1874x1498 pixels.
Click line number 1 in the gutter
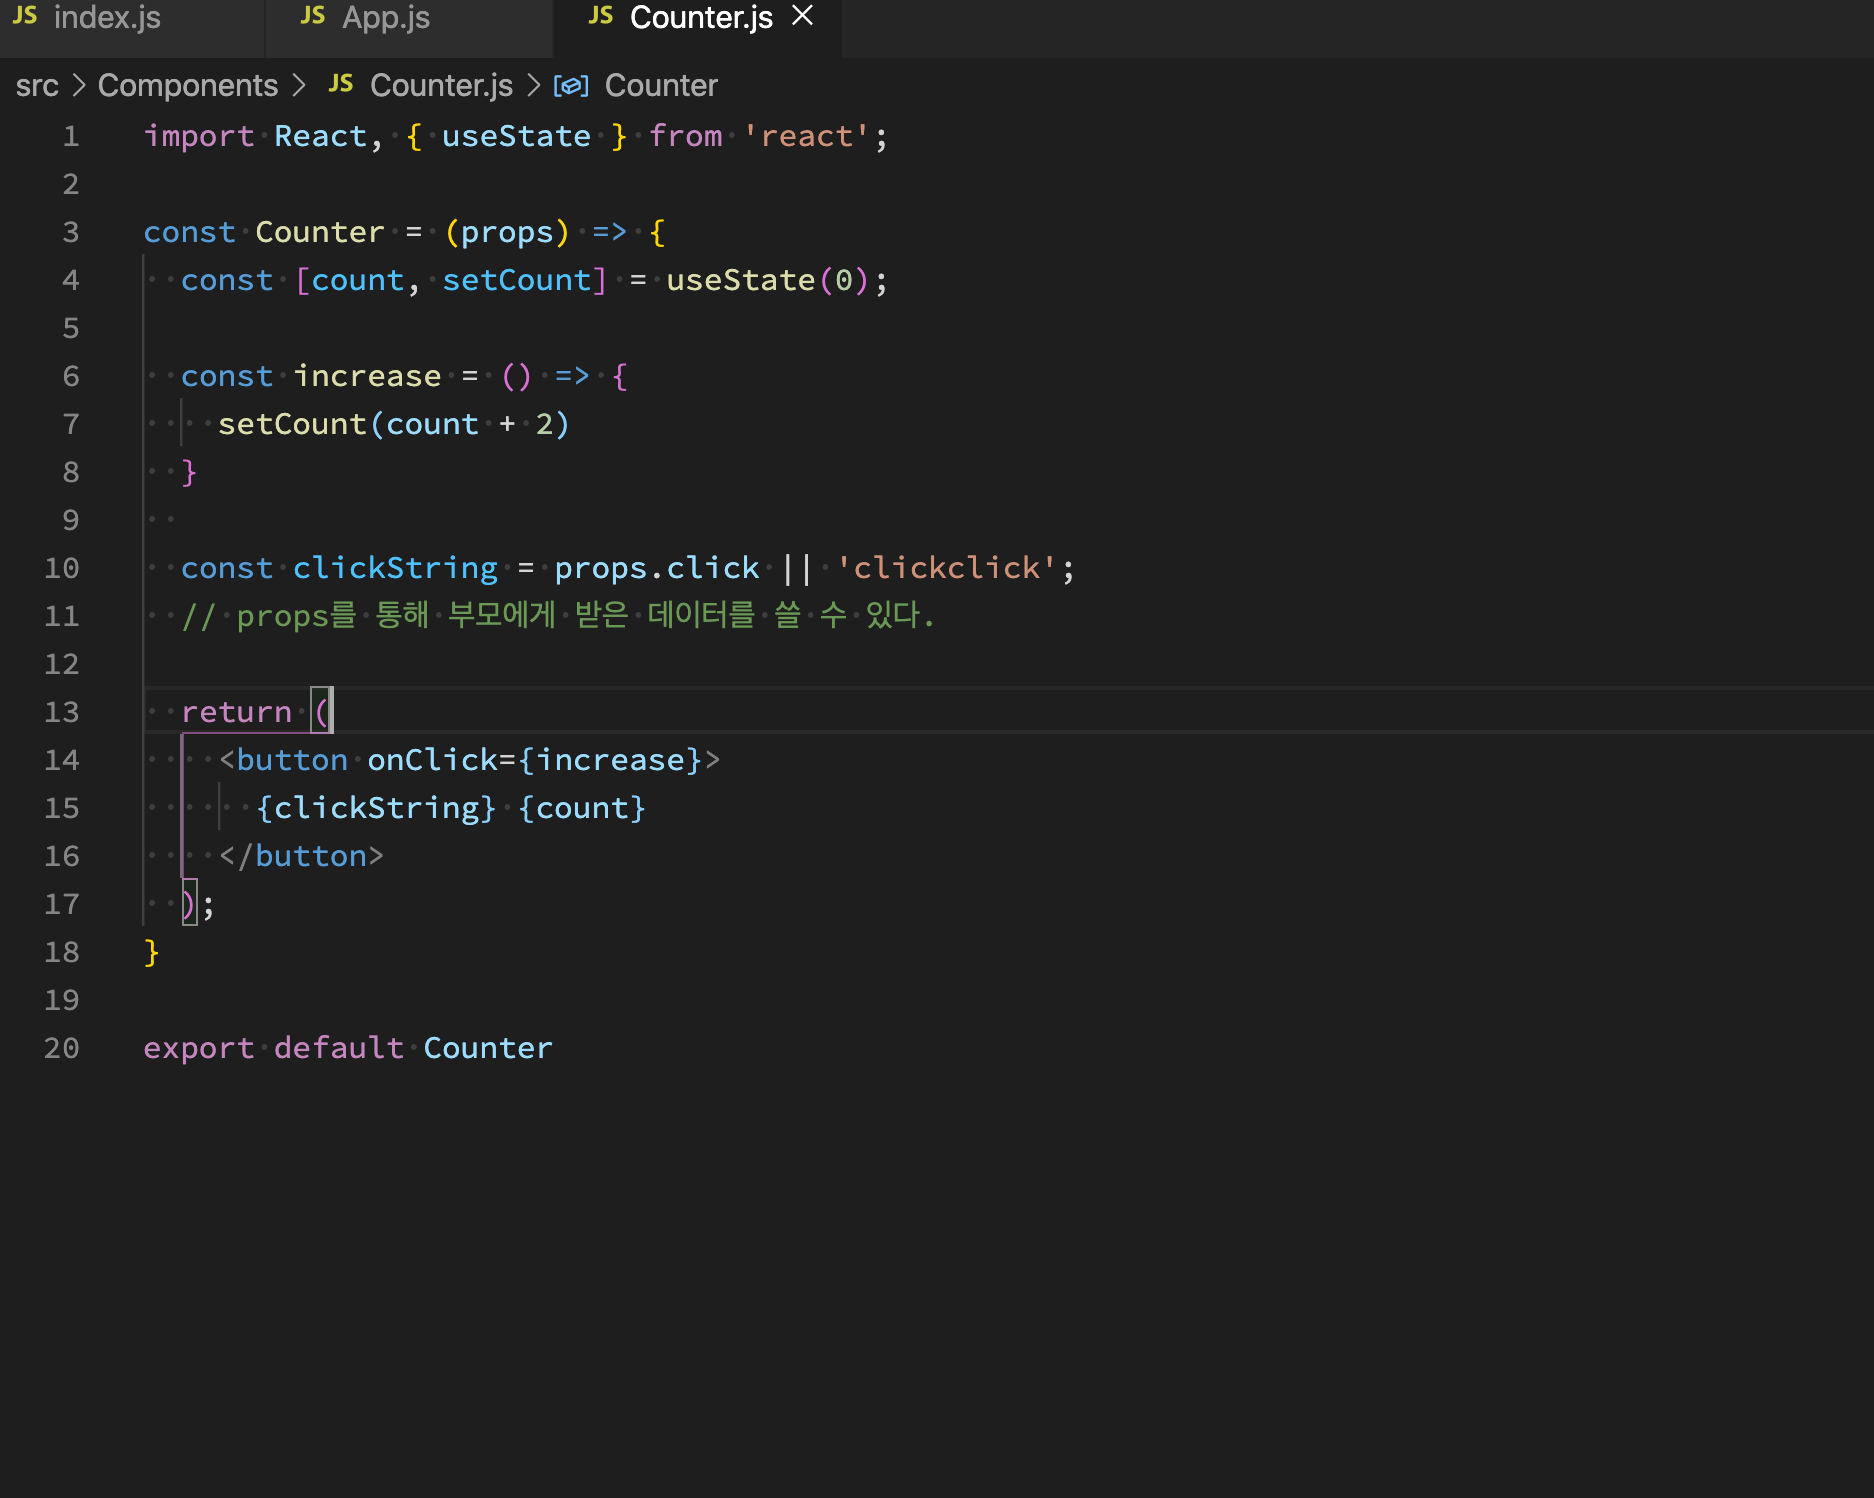(71, 136)
